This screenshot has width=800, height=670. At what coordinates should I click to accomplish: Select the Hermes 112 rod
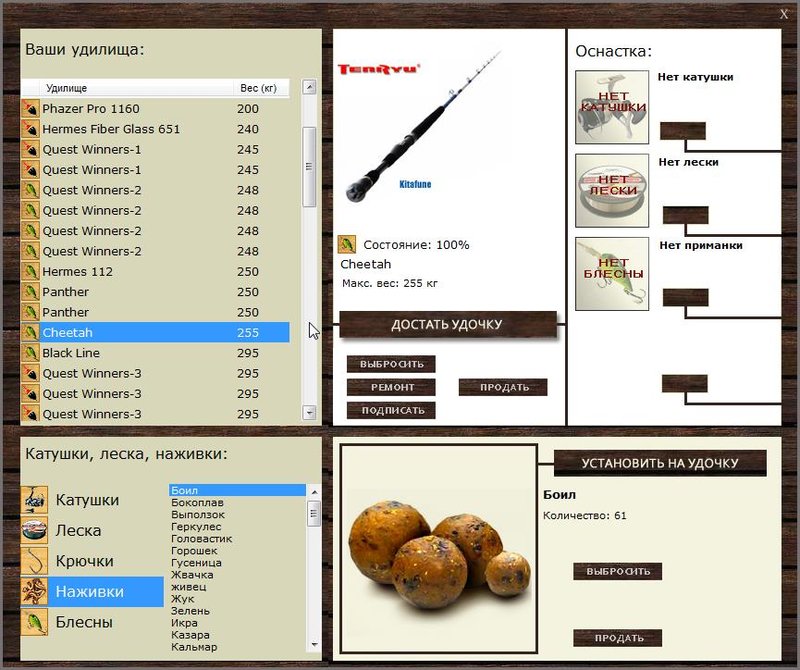(x=156, y=271)
